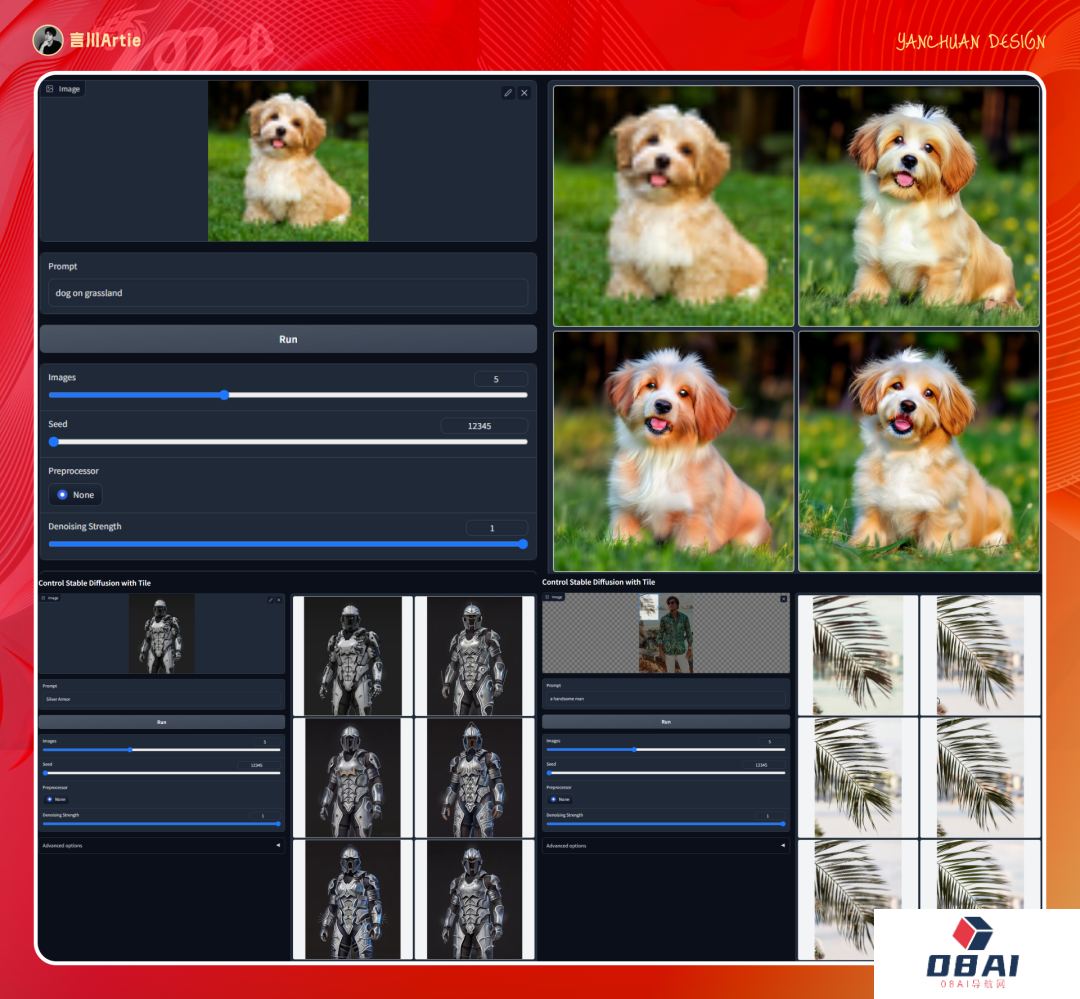Open the bottom-right generated dog output image
Screen dimensions: 1080x999
click(x=919, y=451)
